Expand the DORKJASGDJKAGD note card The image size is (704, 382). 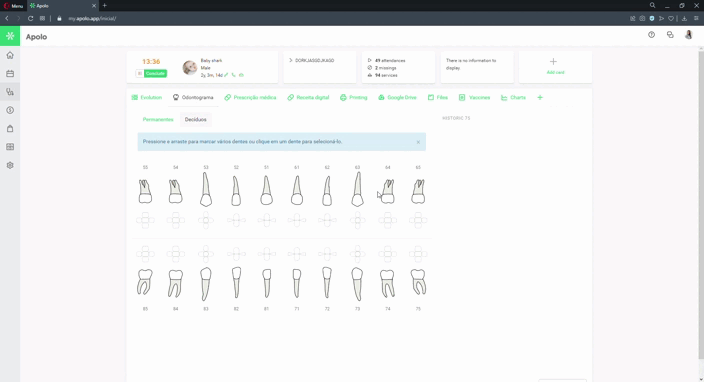[x=290, y=60]
